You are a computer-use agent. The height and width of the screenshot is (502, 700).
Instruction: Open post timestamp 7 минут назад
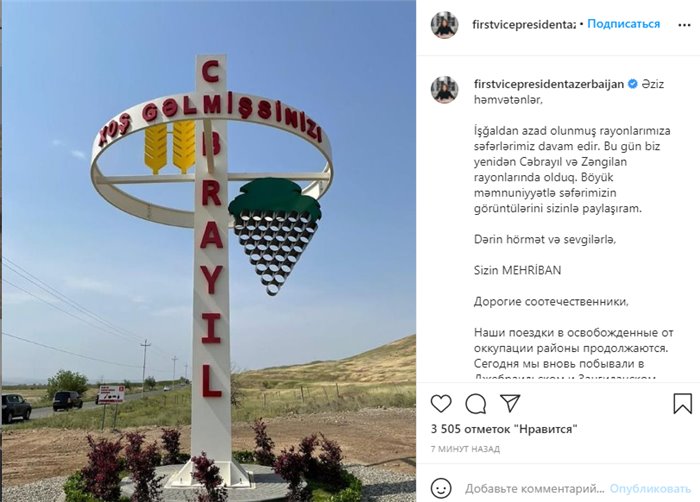coord(465,449)
